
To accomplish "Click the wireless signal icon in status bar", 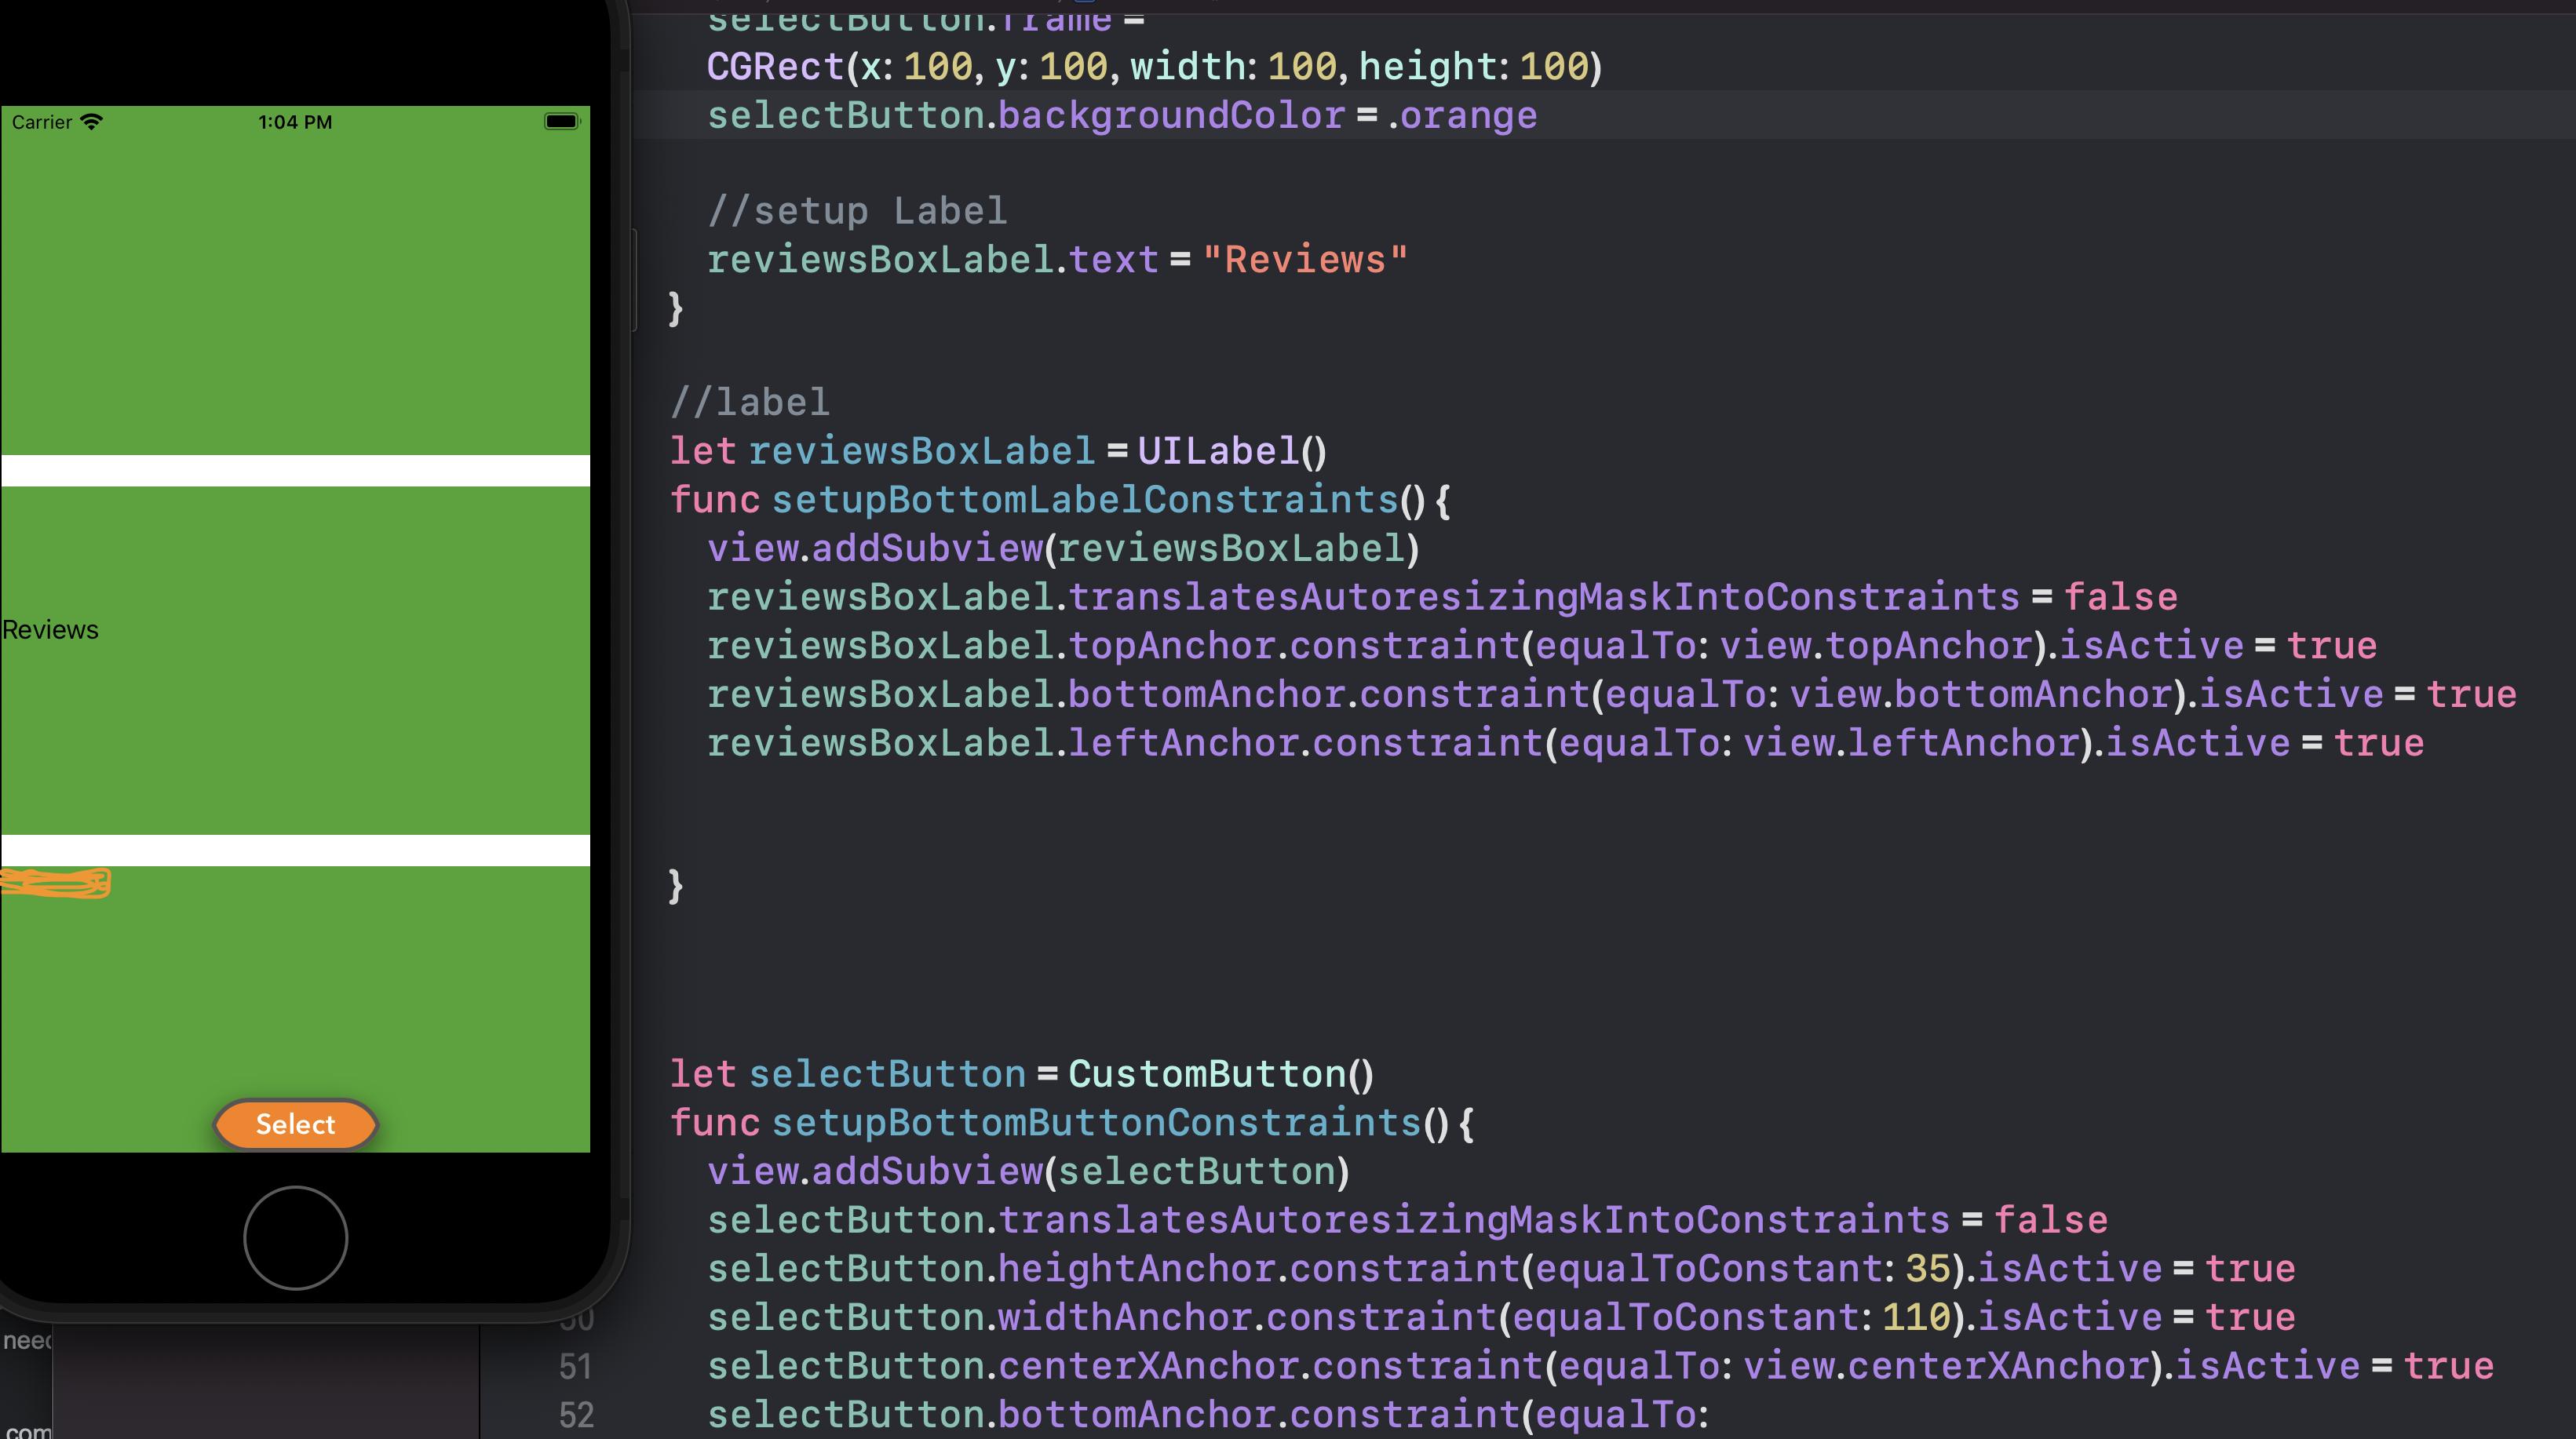I will (x=92, y=120).
